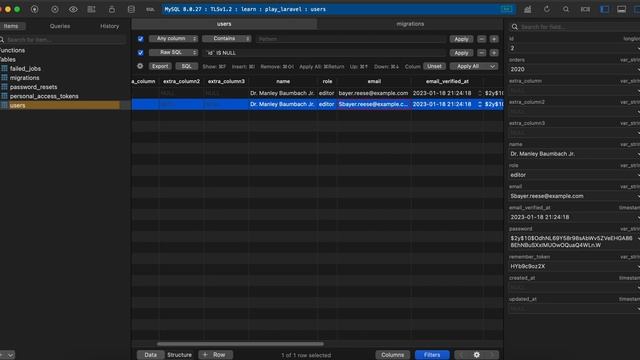Open the SQL query editor icon
The image size is (640, 360).
(150, 9)
